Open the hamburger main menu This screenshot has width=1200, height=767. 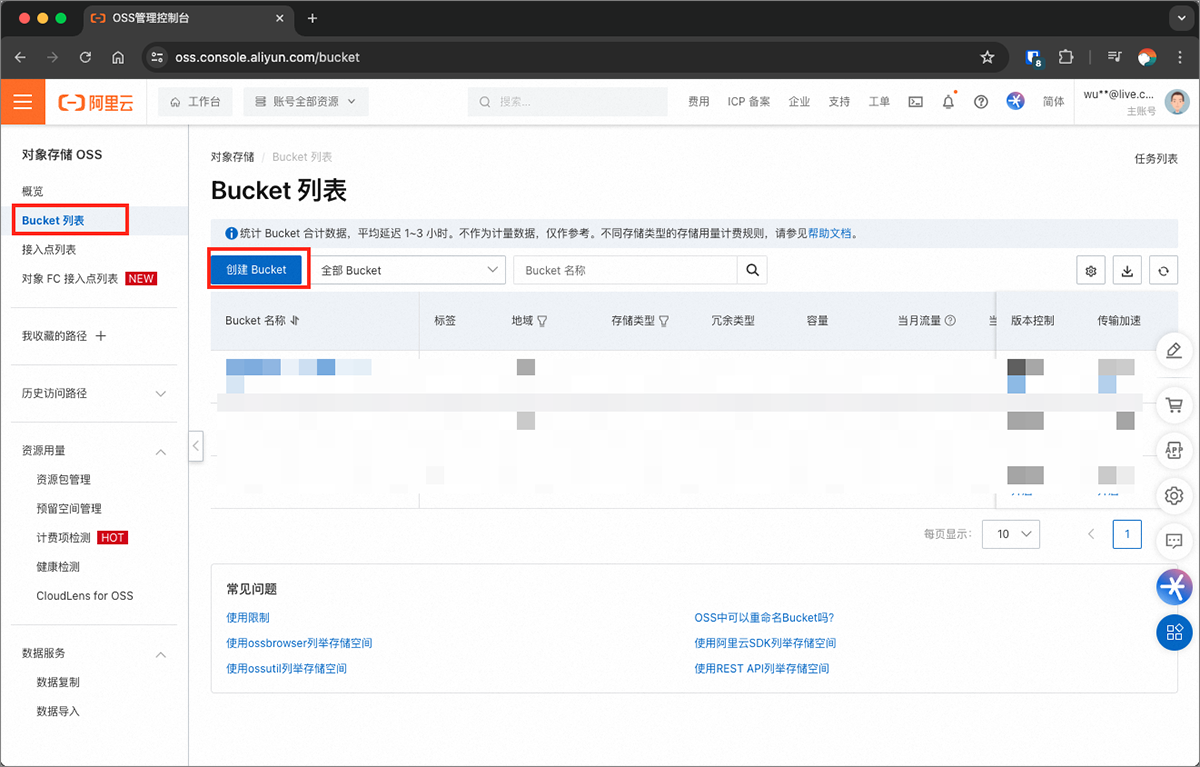pos(23,102)
